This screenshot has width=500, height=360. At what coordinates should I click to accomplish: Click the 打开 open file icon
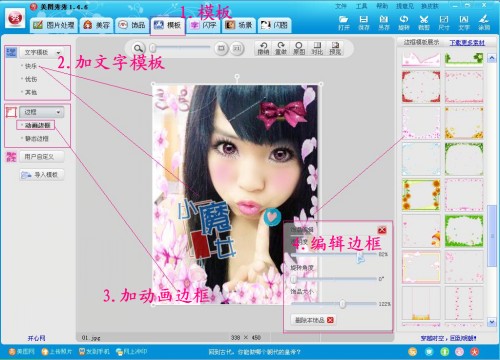click(x=344, y=23)
